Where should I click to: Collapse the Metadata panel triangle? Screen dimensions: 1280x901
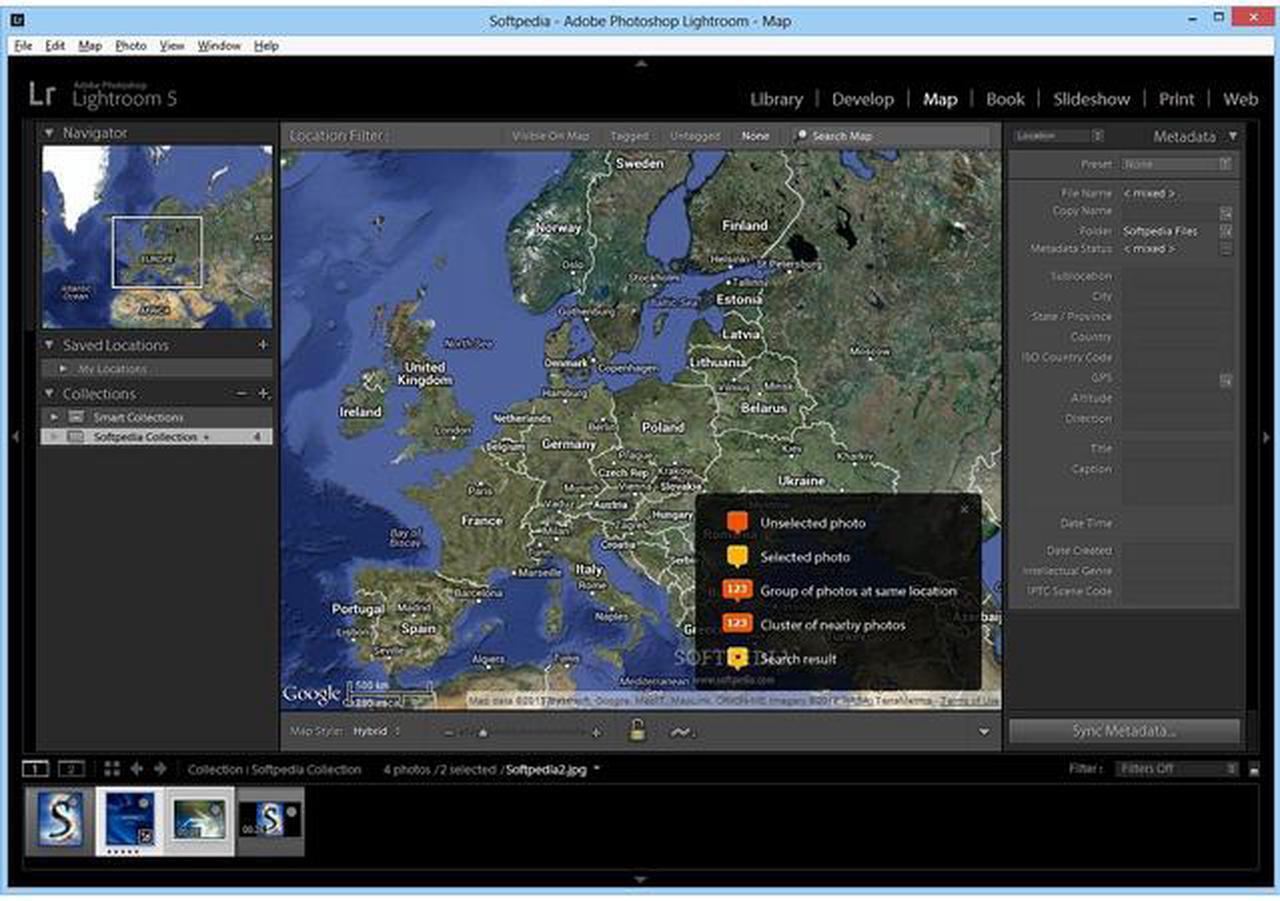click(1233, 136)
